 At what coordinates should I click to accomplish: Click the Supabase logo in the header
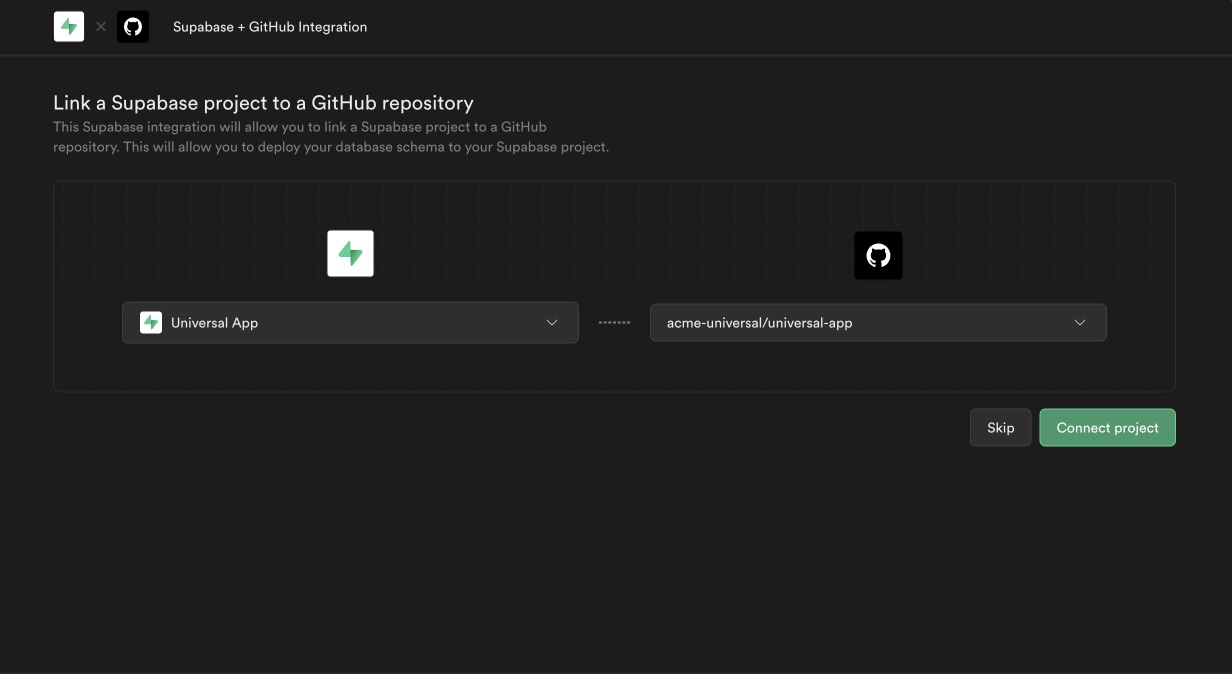(69, 27)
